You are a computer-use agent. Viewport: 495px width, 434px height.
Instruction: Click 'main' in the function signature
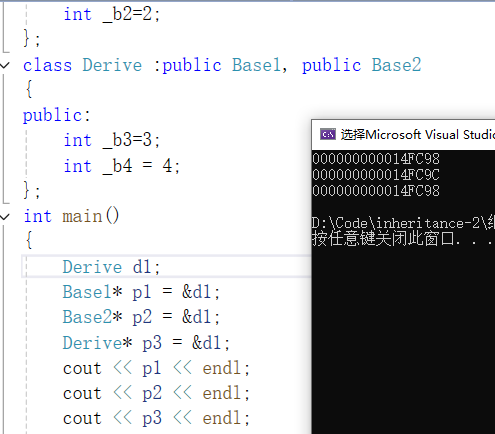pyautogui.click(x=82, y=216)
